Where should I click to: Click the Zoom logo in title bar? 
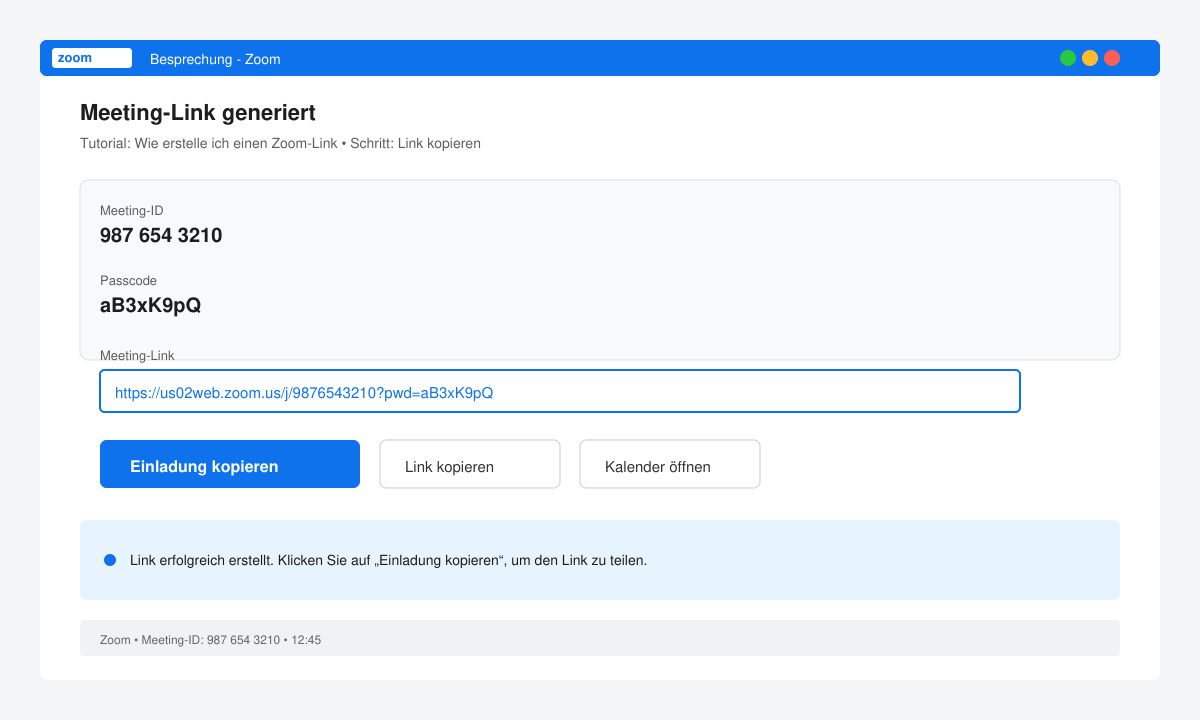pyautogui.click(x=92, y=58)
